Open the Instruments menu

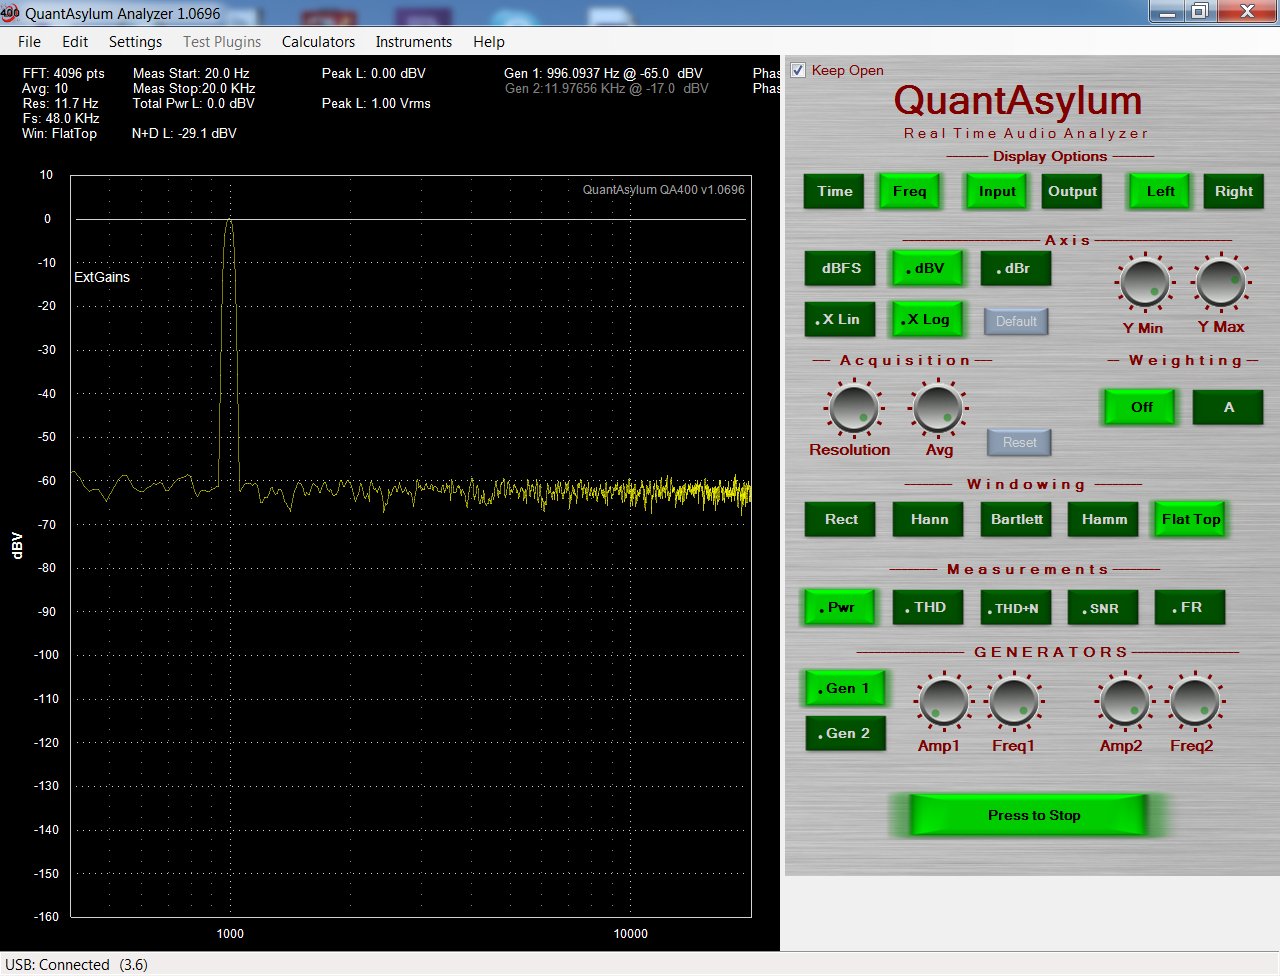pyautogui.click(x=413, y=42)
